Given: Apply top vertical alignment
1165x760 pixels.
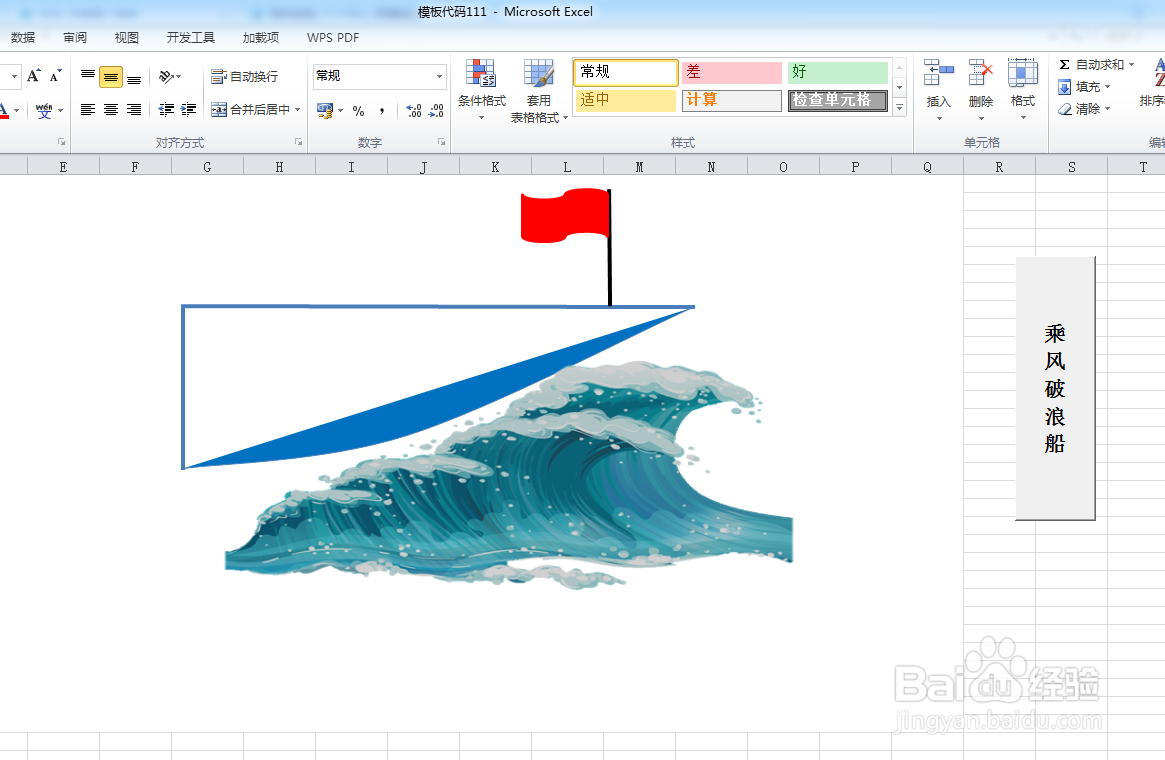Looking at the screenshot, I should click(88, 76).
